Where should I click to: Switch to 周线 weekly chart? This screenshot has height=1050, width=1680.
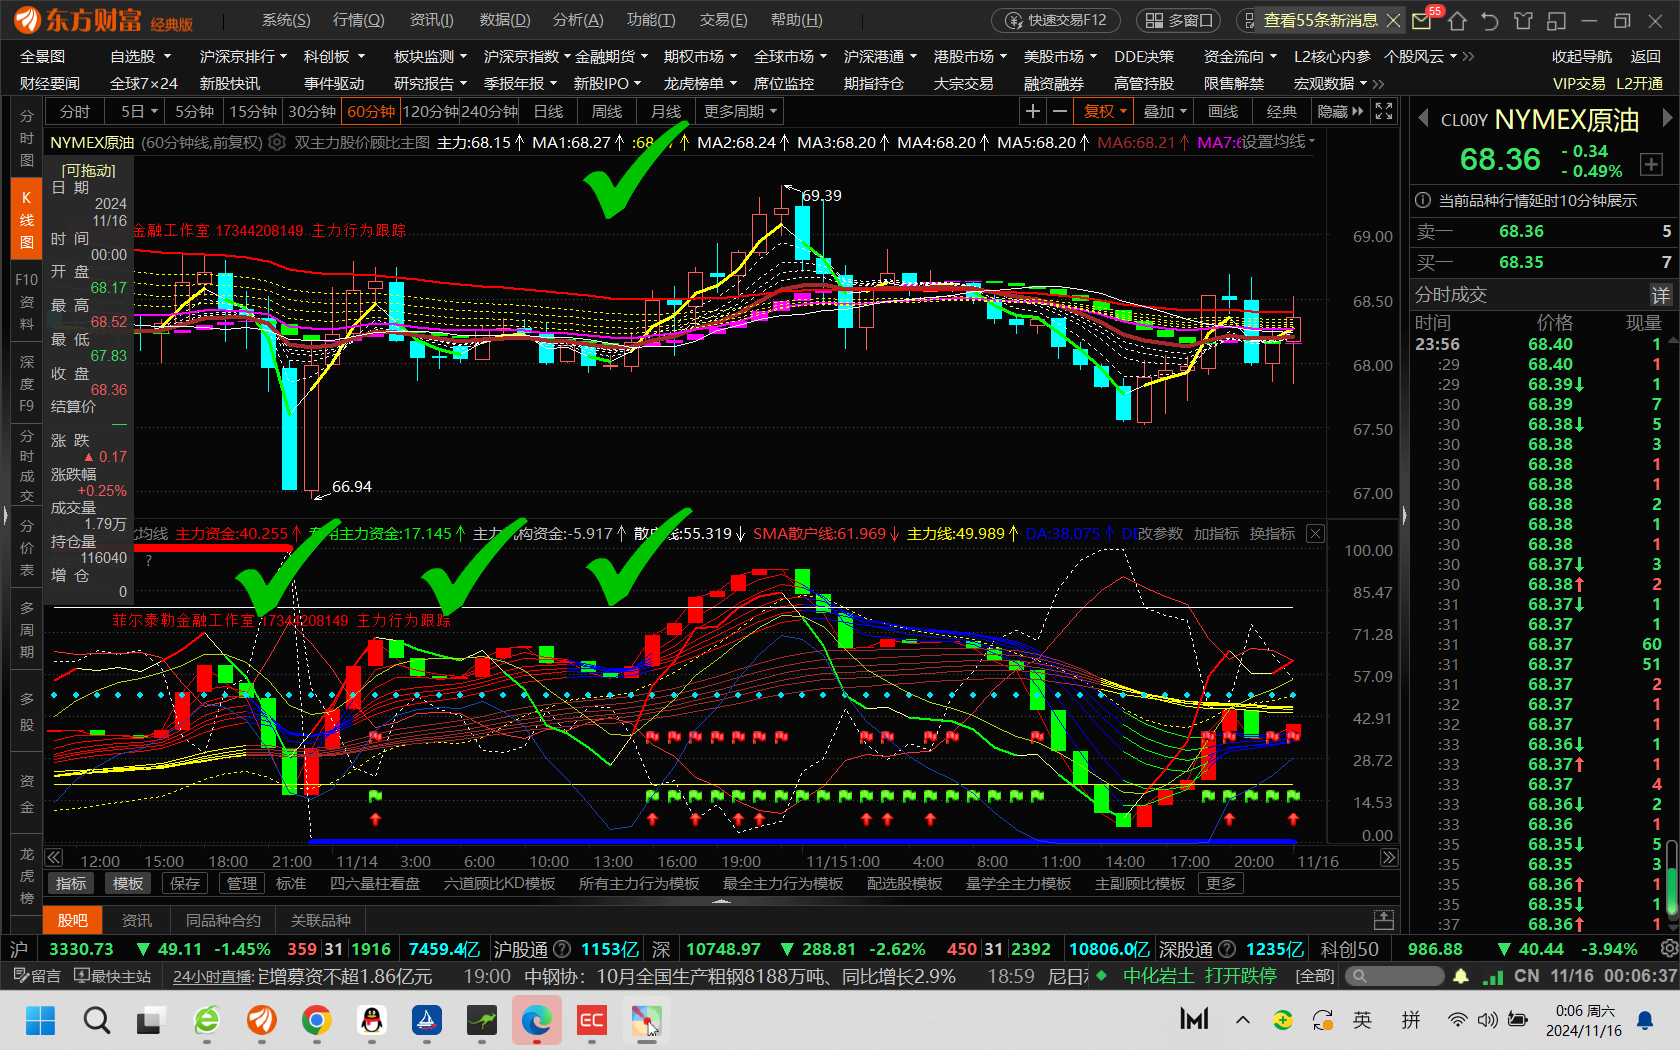[x=607, y=111]
